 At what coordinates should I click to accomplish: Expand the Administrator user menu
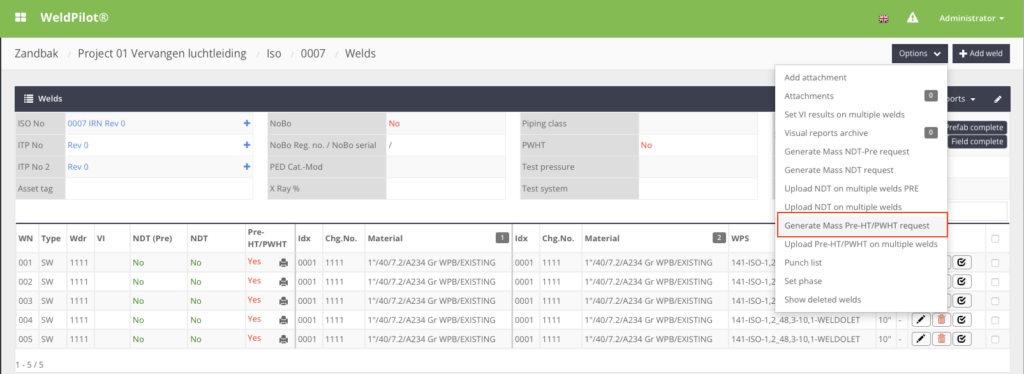(971, 18)
